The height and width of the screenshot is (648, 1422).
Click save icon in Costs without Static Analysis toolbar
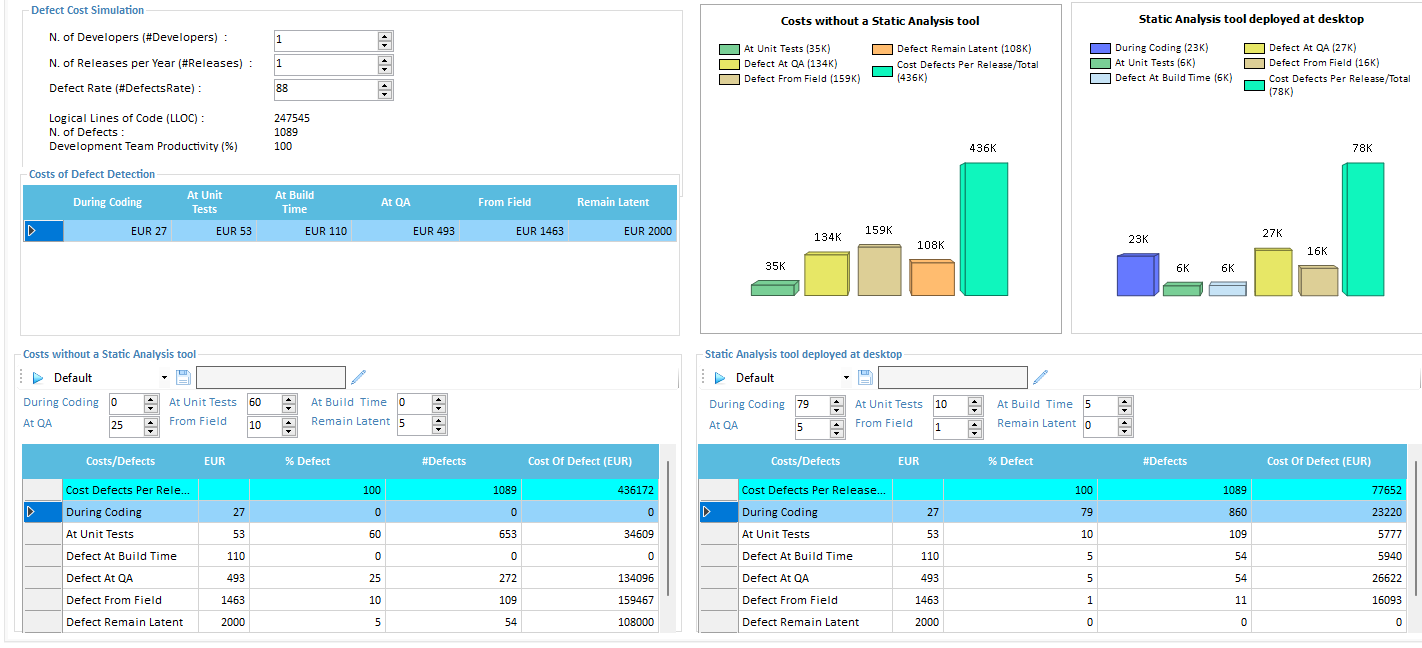click(183, 377)
